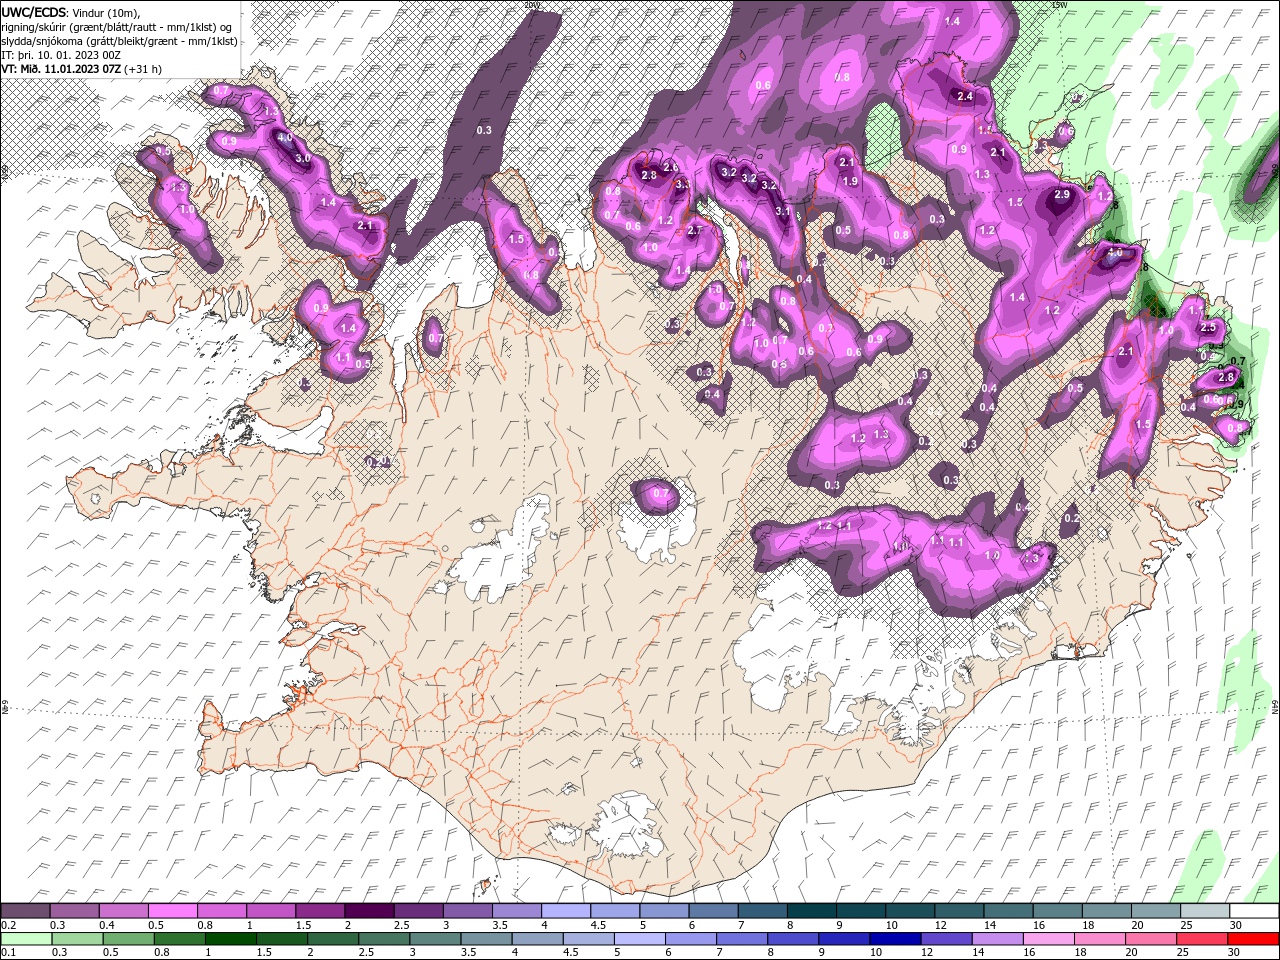
Task: Click the 20W longitude label at the top edge
Action: click(x=530, y=5)
